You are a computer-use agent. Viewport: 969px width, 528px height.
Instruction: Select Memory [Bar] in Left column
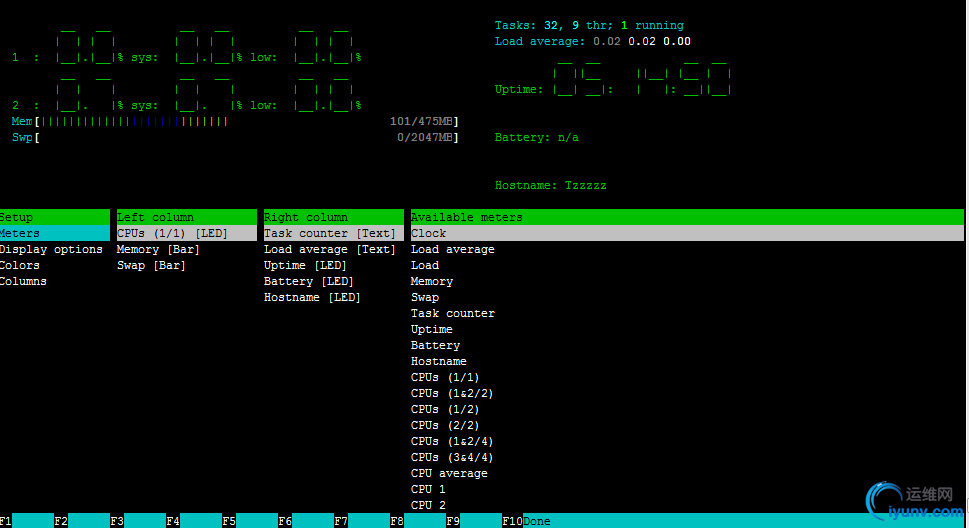[158, 249]
